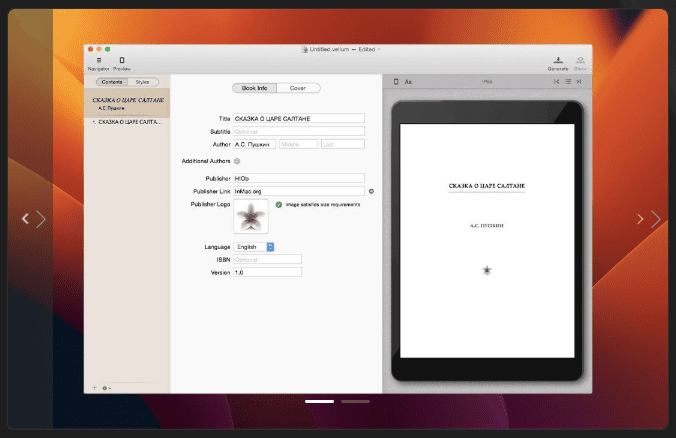Select the Cover tab
Screen dimensions: 676x438
pyautogui.click(x=298, y=88)
